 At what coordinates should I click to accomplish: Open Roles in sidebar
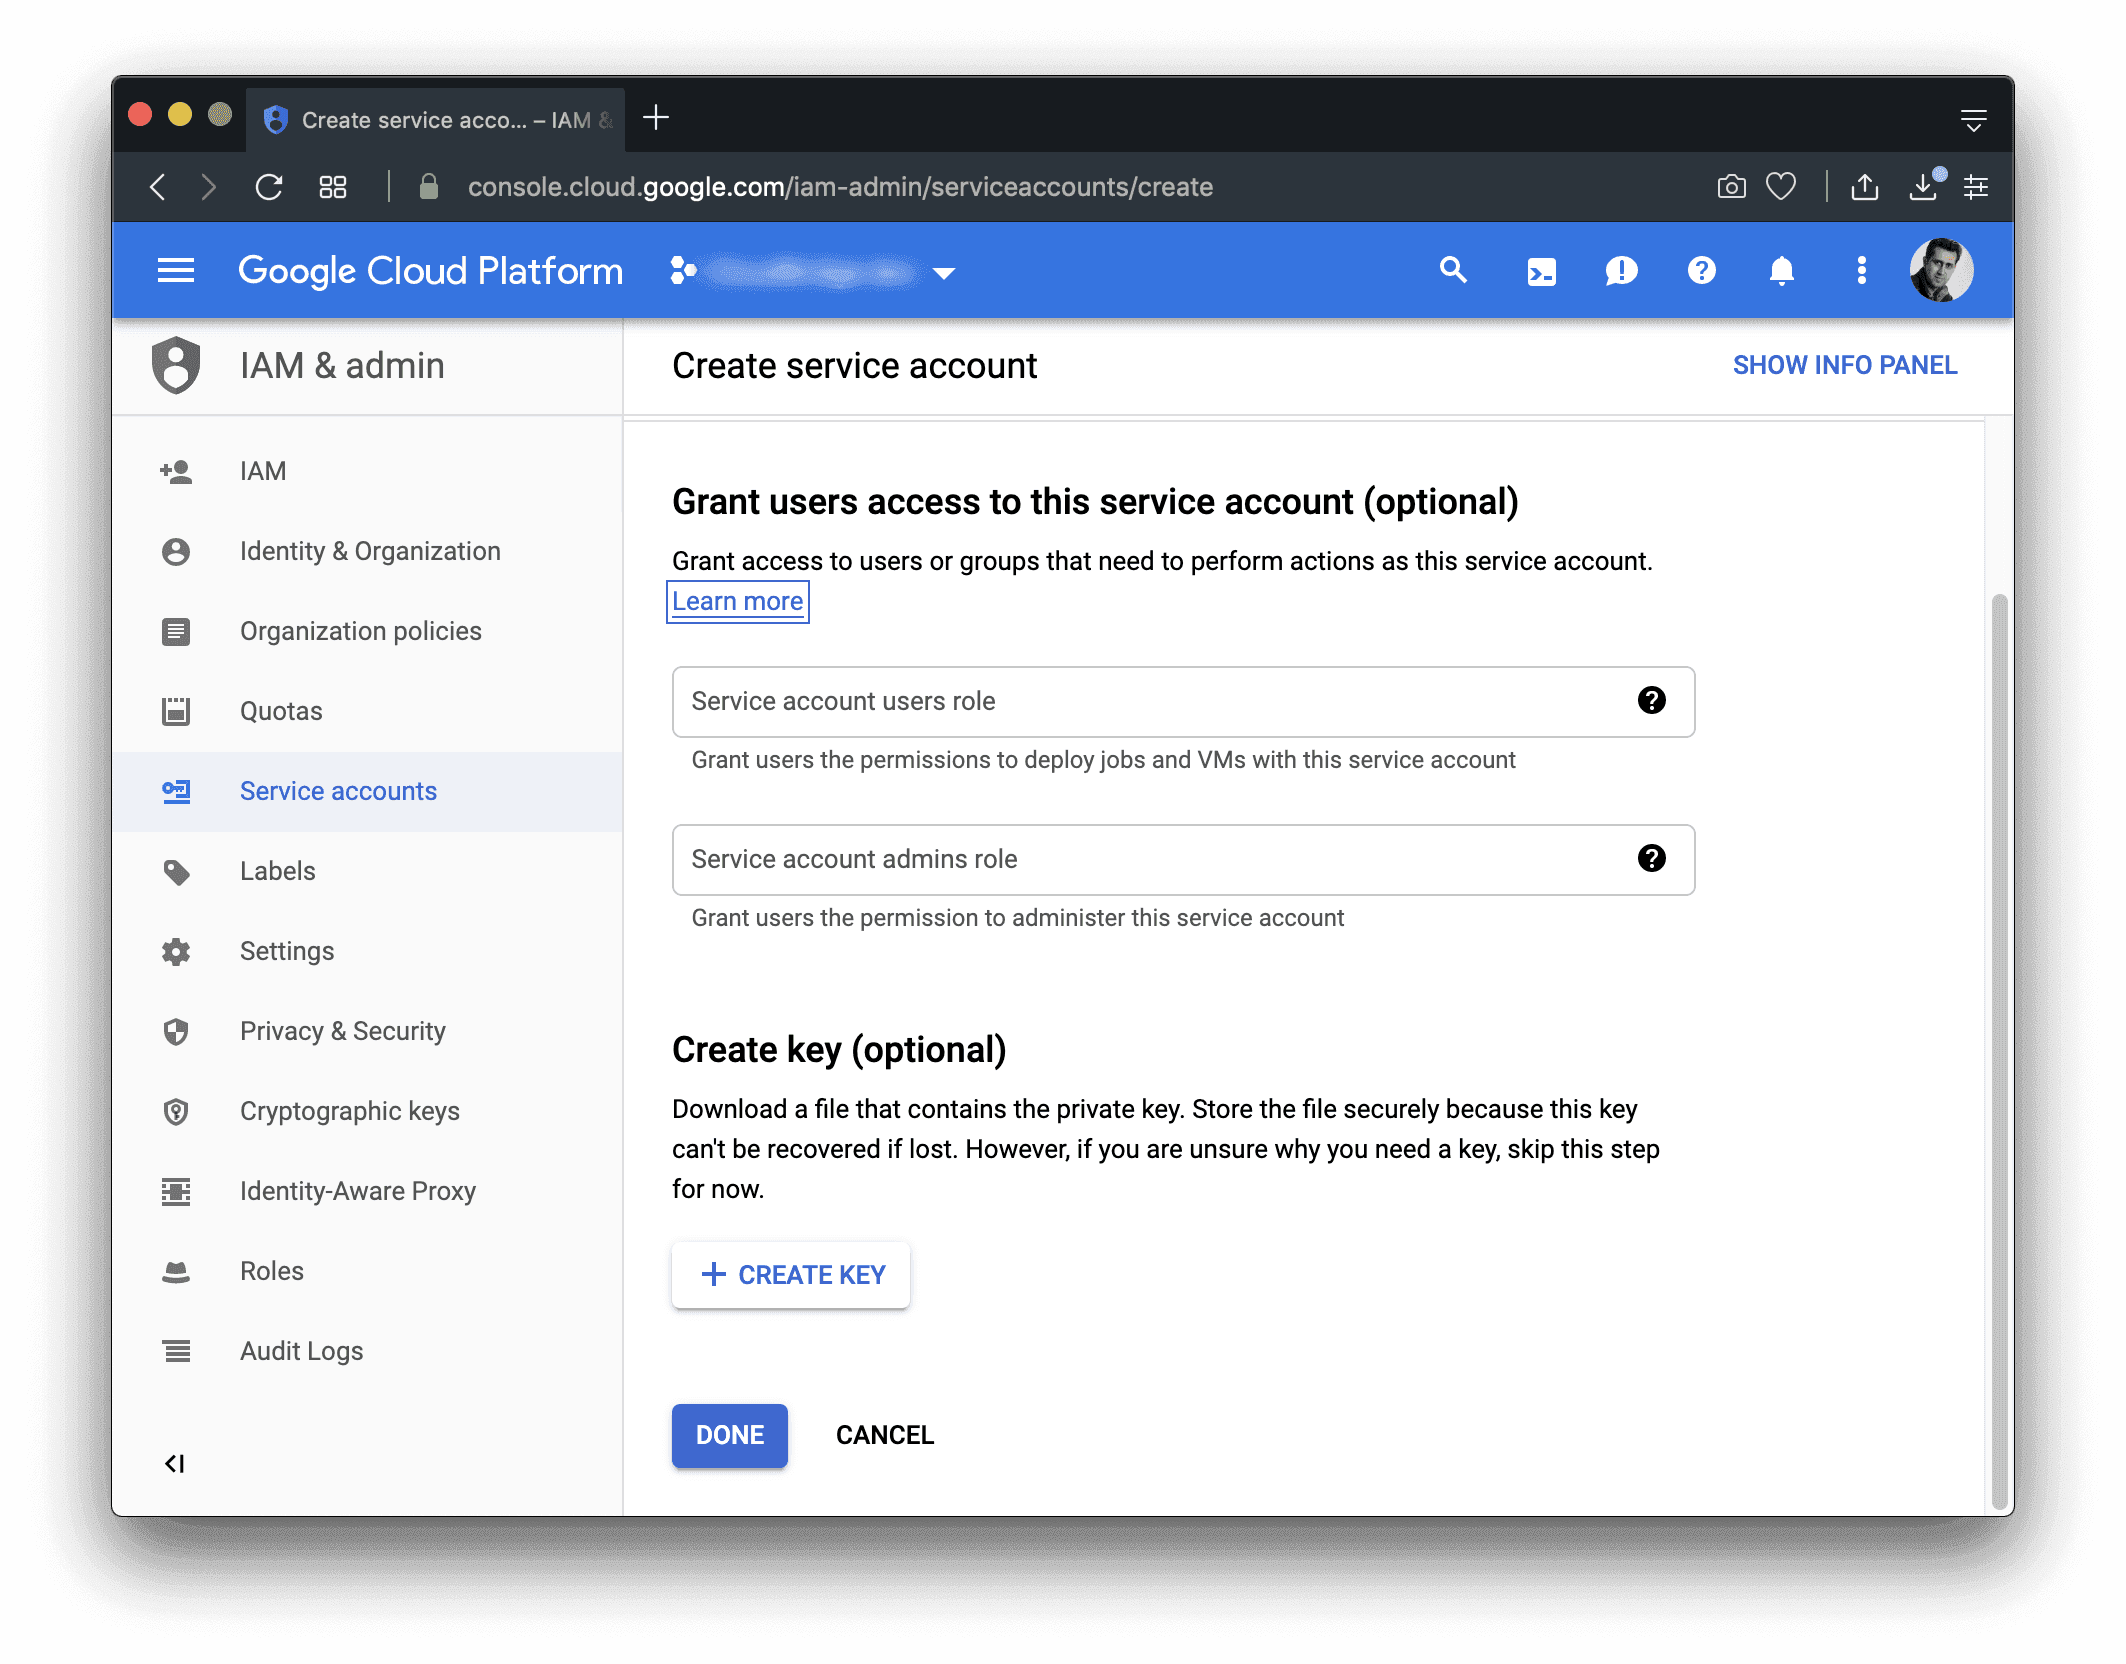click(x=272, y=1271)
